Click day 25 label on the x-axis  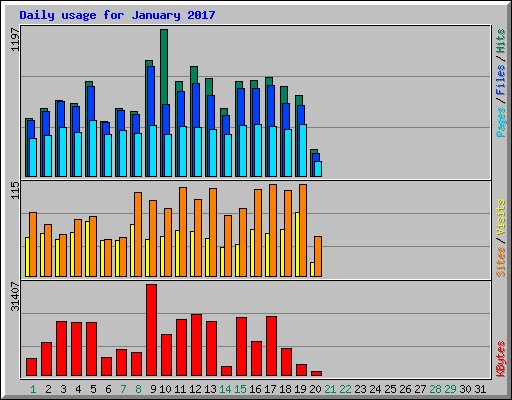390,389
